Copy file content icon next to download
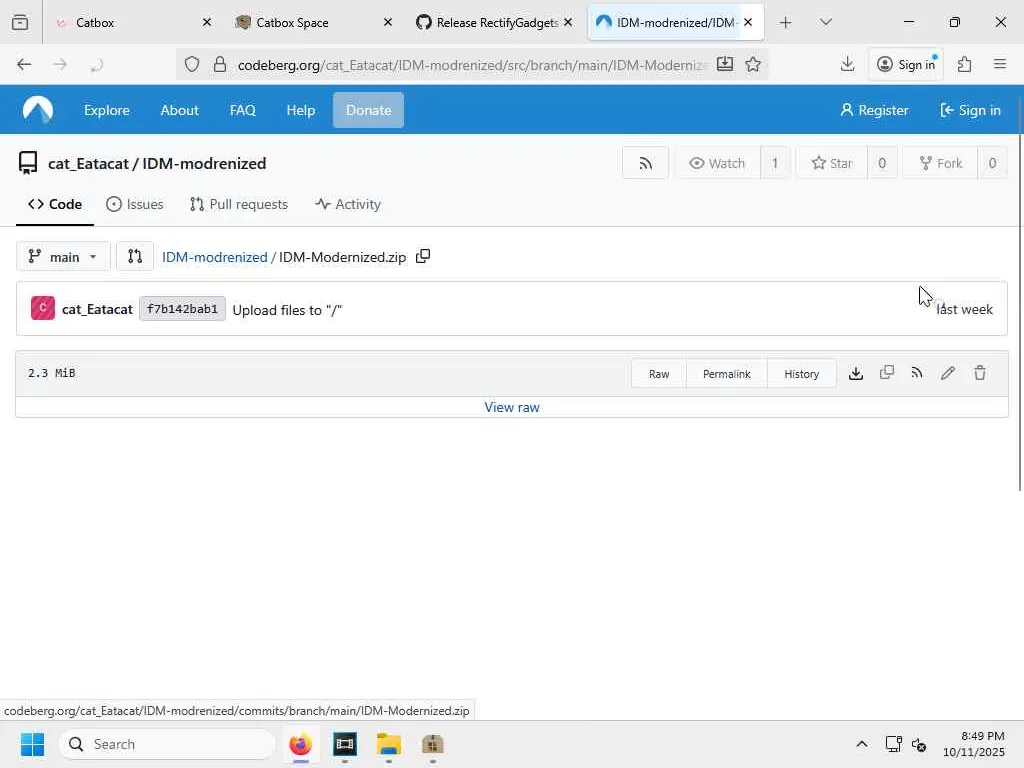1024x768 pixels. pyautogui.click(x=886, y=373)
